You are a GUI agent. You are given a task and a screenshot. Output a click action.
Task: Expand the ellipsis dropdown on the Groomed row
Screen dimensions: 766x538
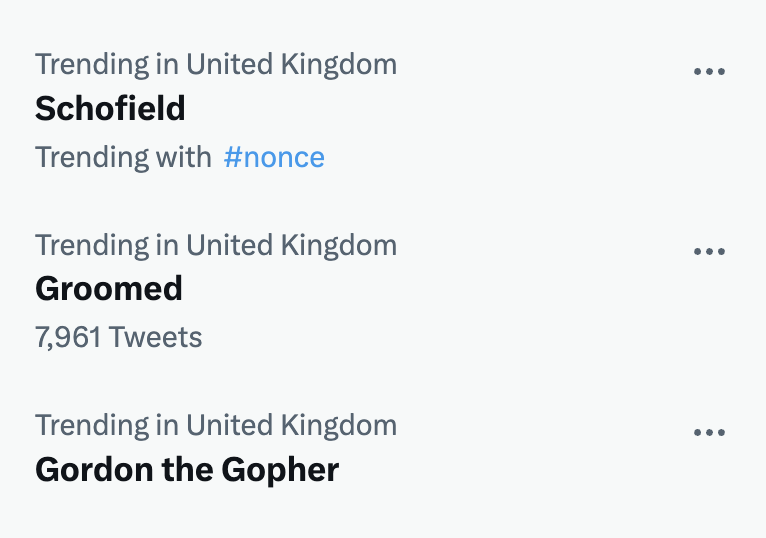click(x=709, y=251)
